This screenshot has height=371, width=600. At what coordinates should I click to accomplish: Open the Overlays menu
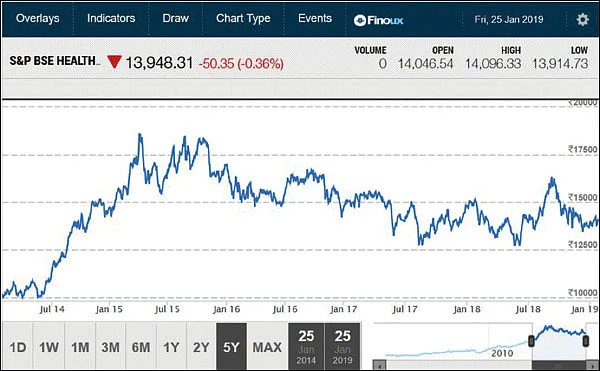coord(38,18)
